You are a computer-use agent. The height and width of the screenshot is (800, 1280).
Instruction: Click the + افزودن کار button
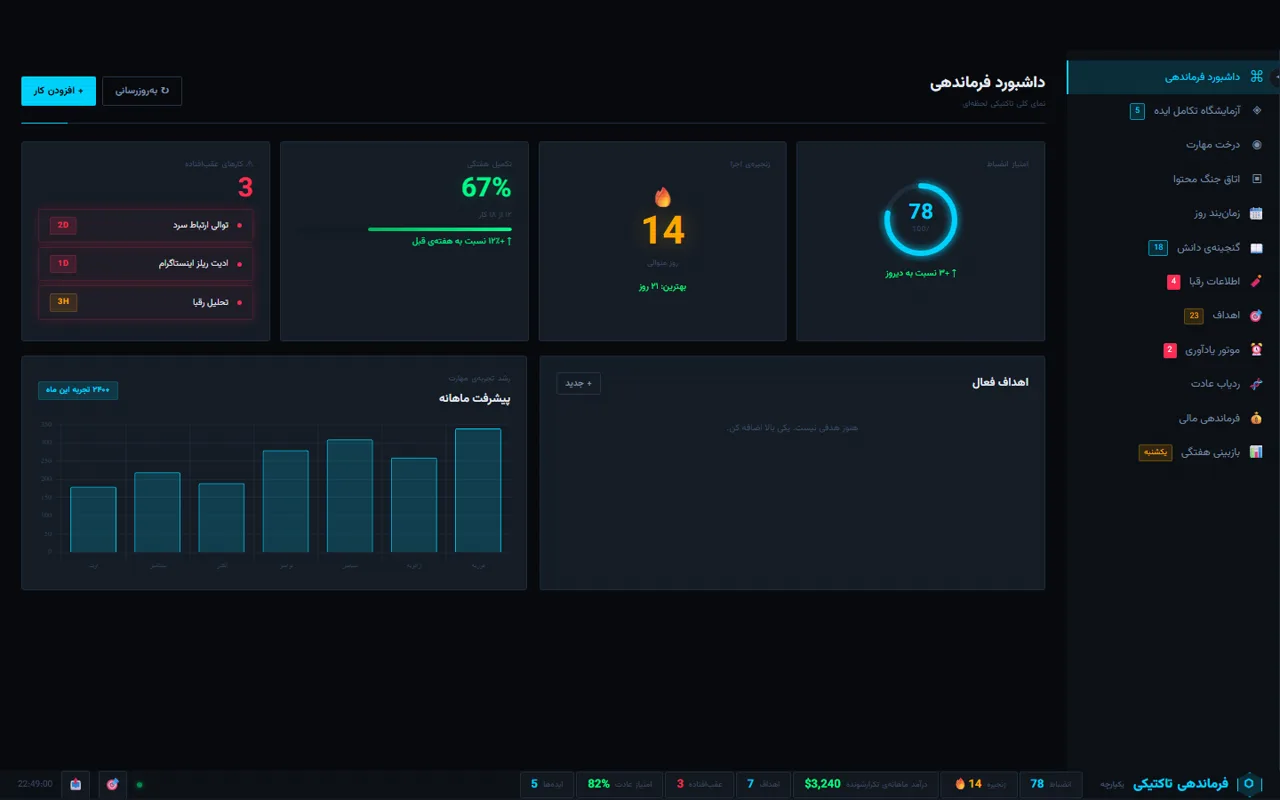pyautogui.click(x=59, y=91)
